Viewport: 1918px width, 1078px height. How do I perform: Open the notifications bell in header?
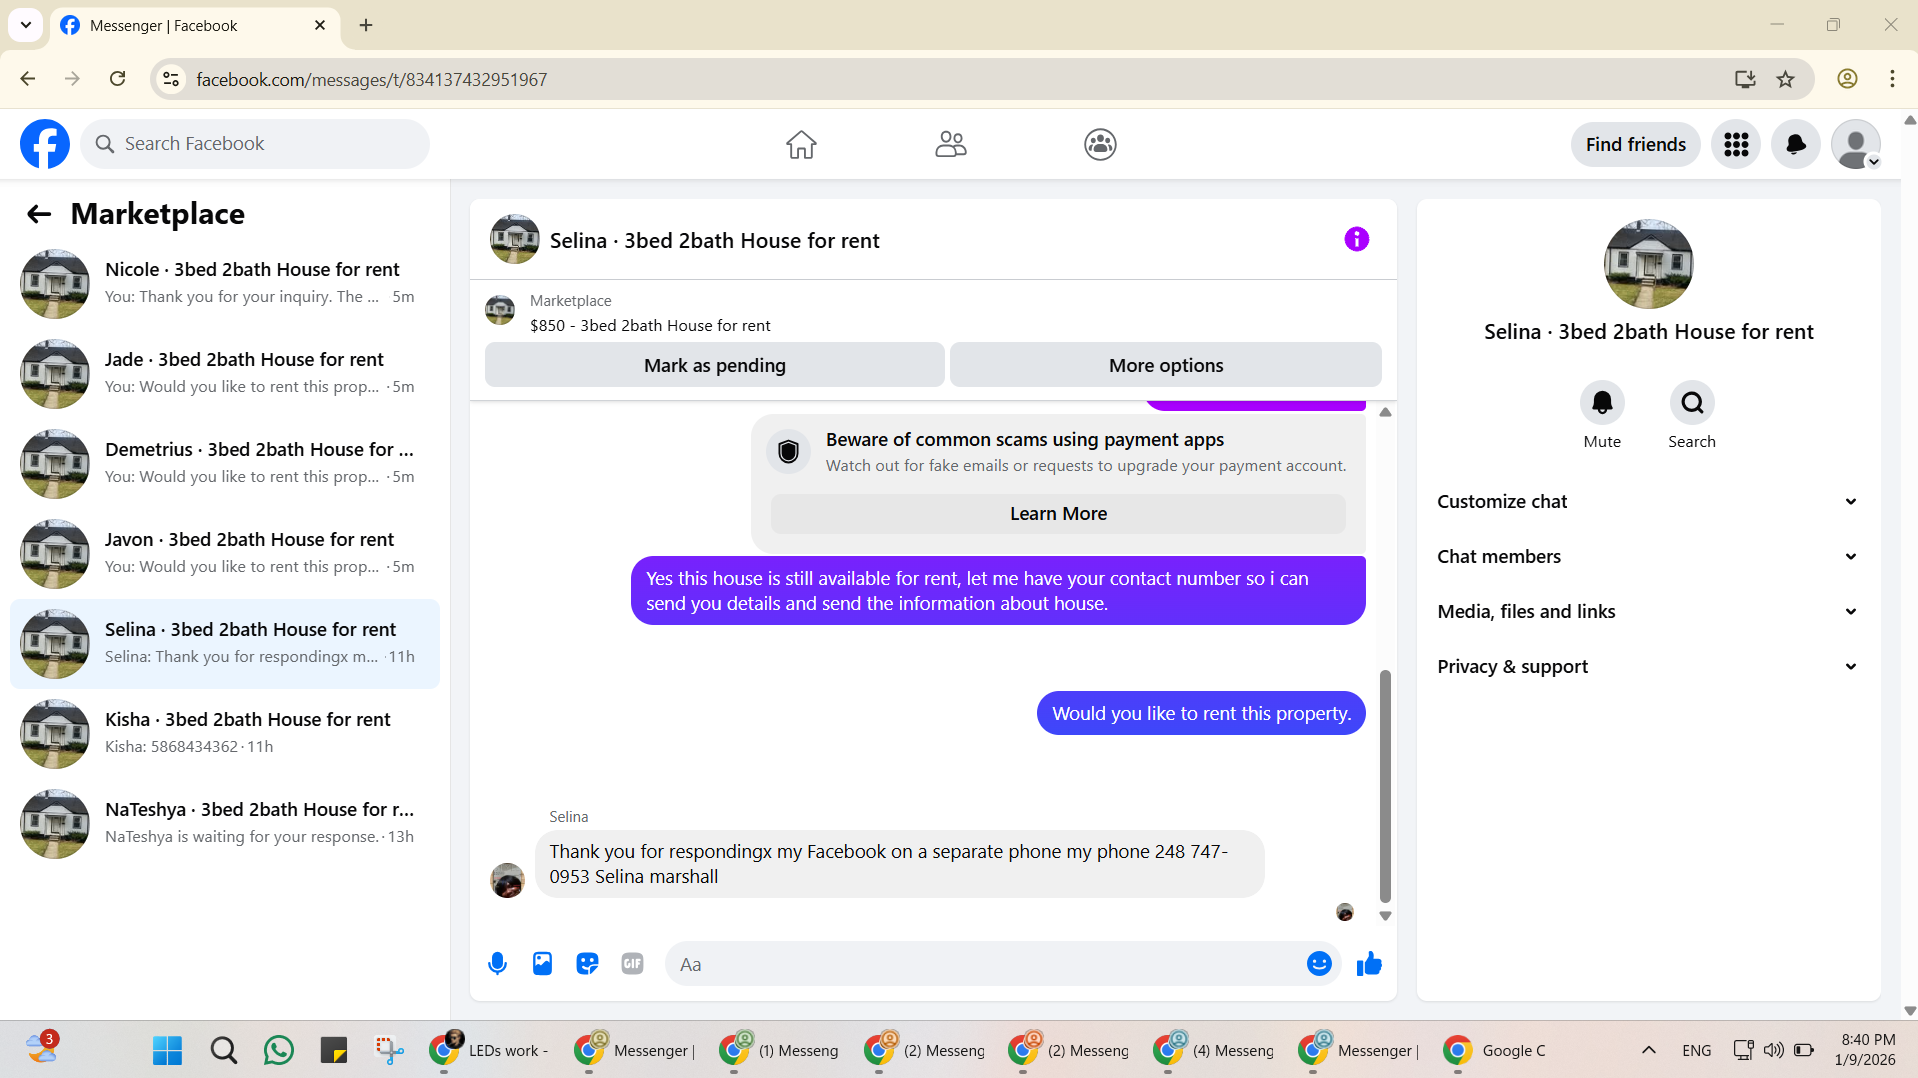1796,145
